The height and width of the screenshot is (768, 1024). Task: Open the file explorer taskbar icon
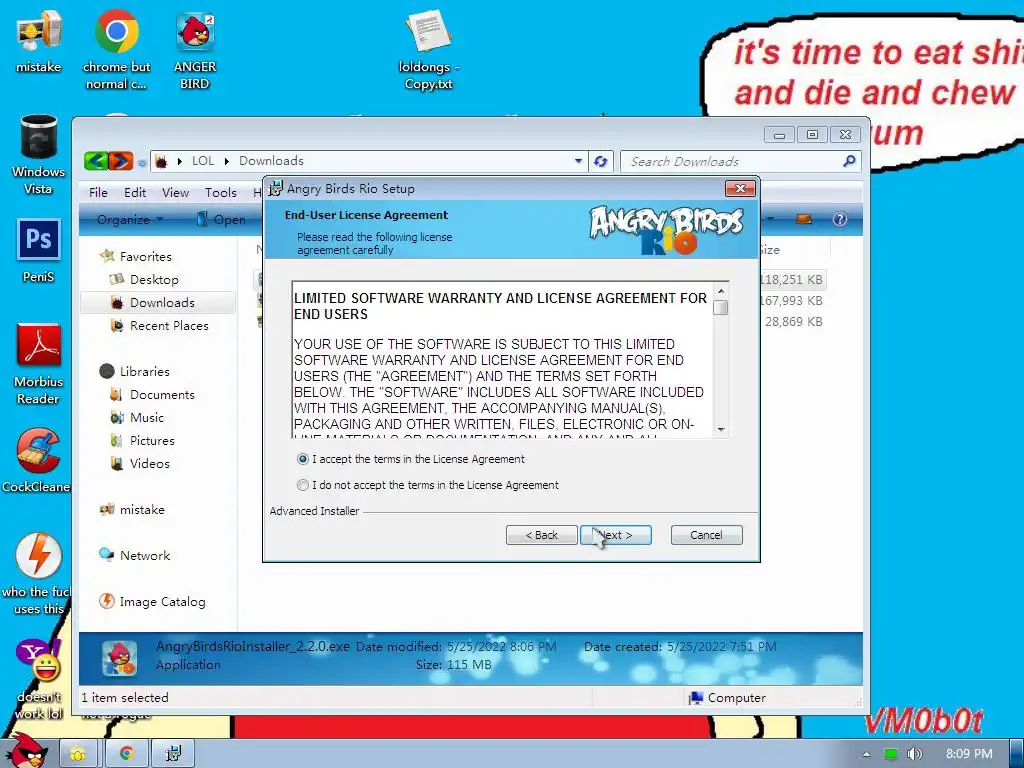(78, 754)
